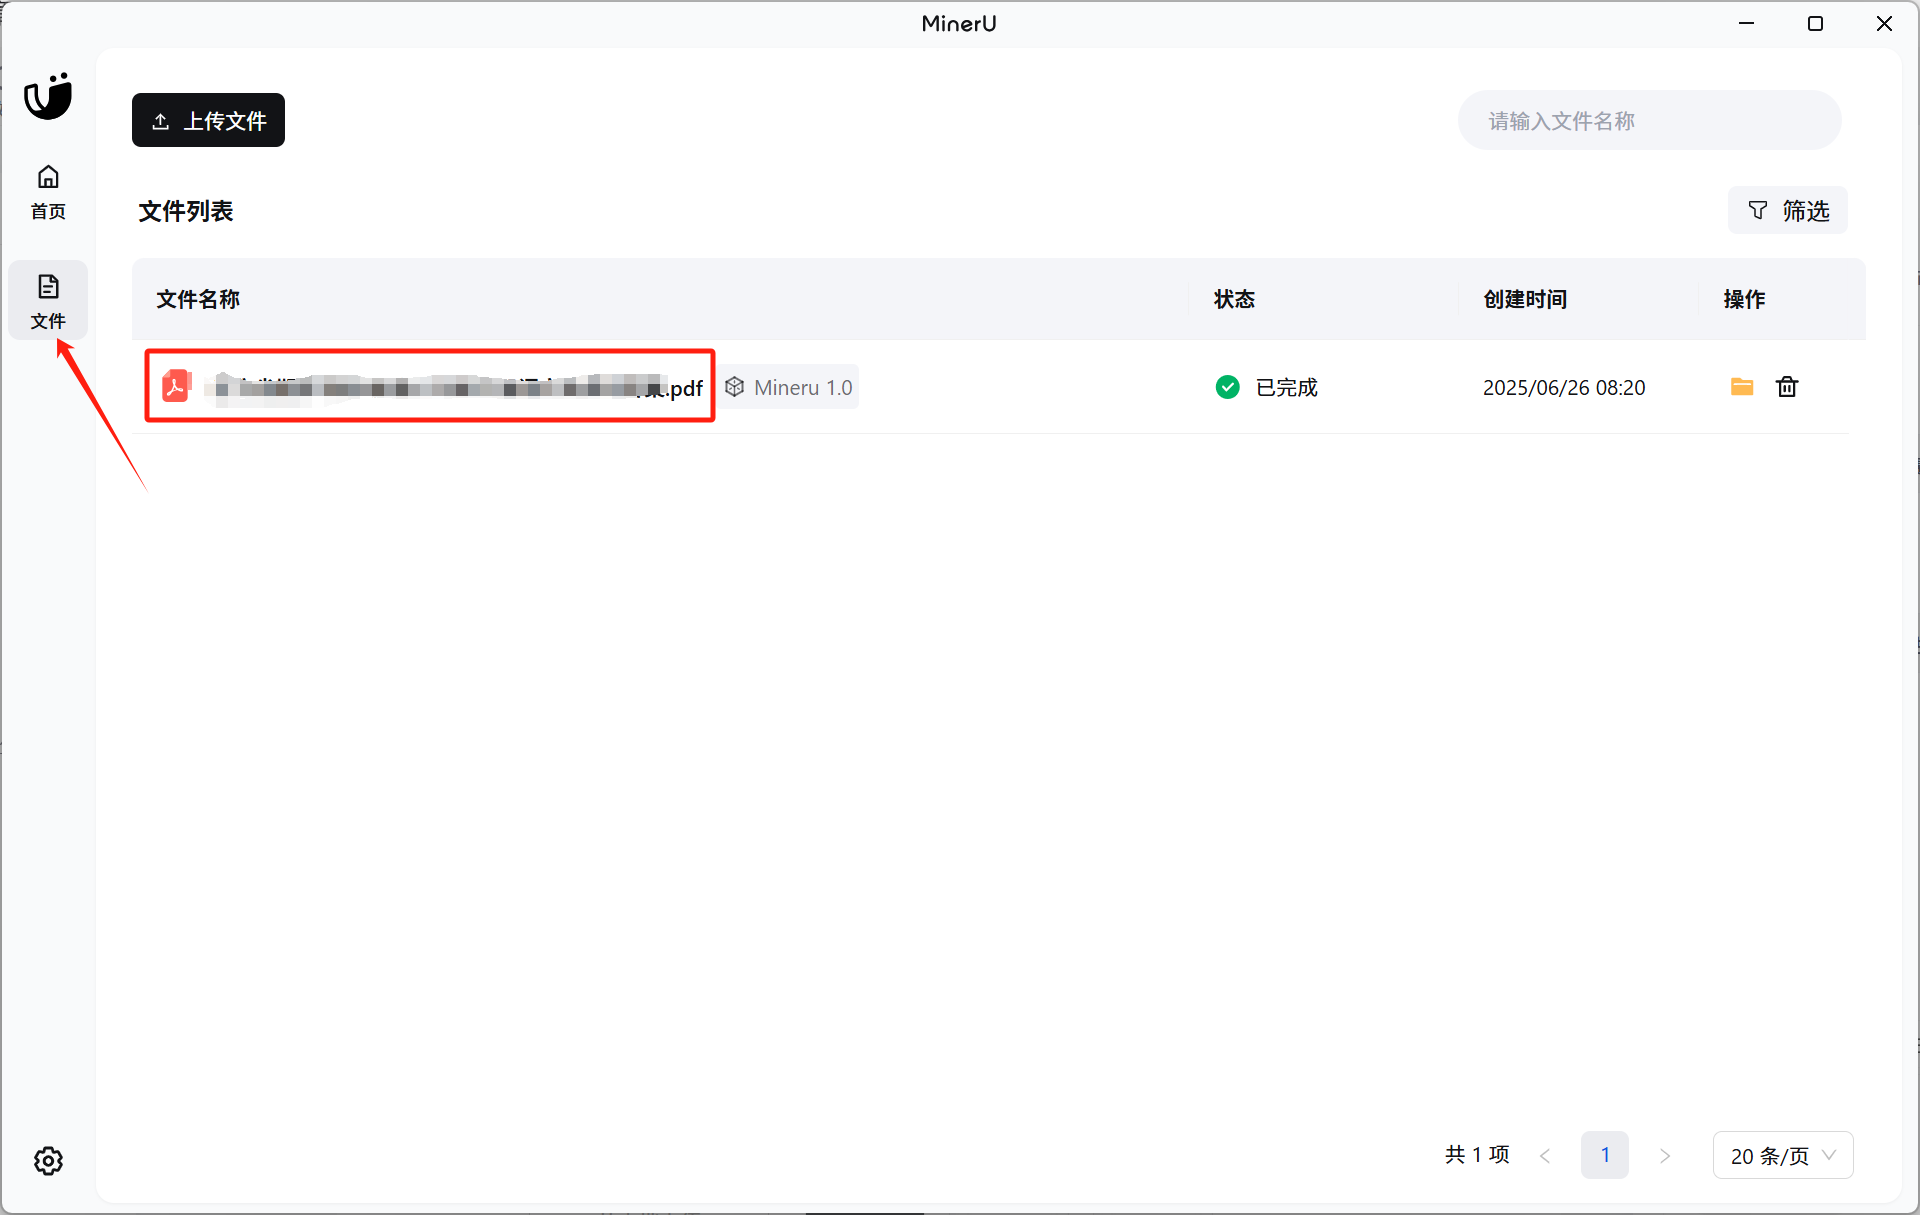Click the 创建时间 column header
The image size is (1920, 1215).
click(x=1524, y=299)
